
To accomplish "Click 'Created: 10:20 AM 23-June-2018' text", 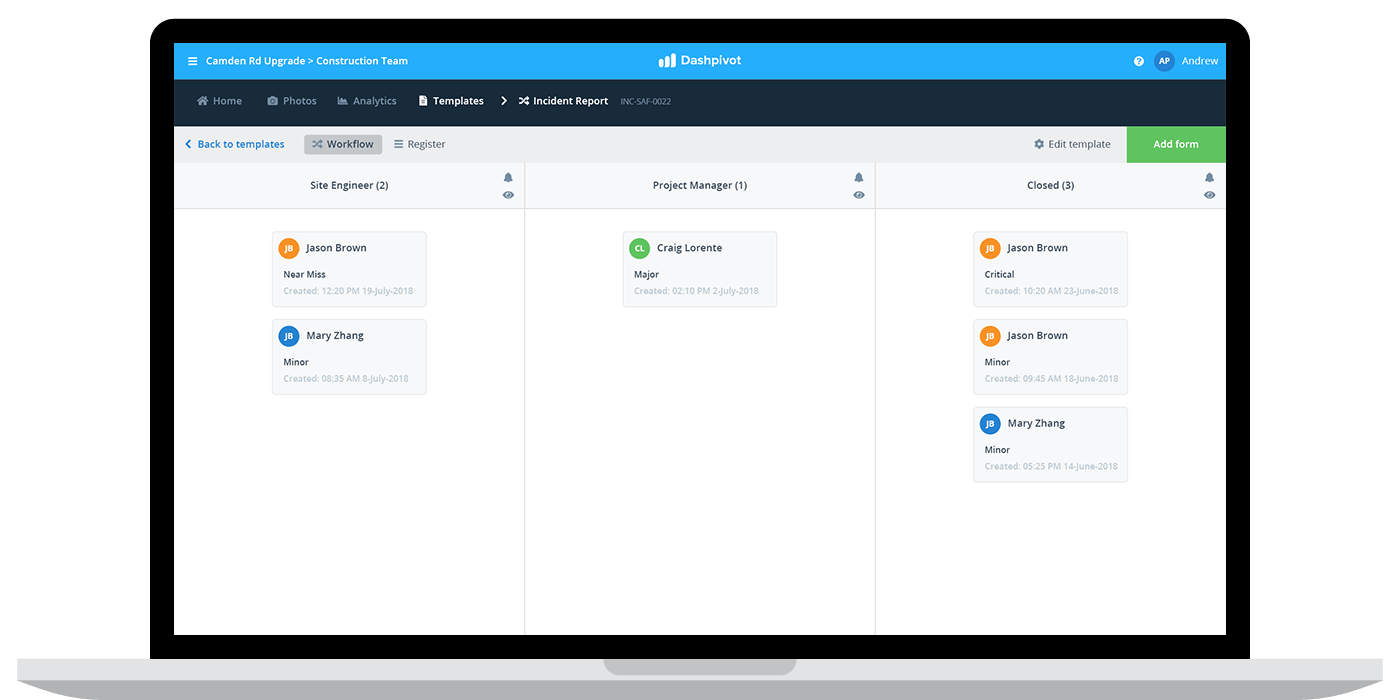I will 1051,291.
